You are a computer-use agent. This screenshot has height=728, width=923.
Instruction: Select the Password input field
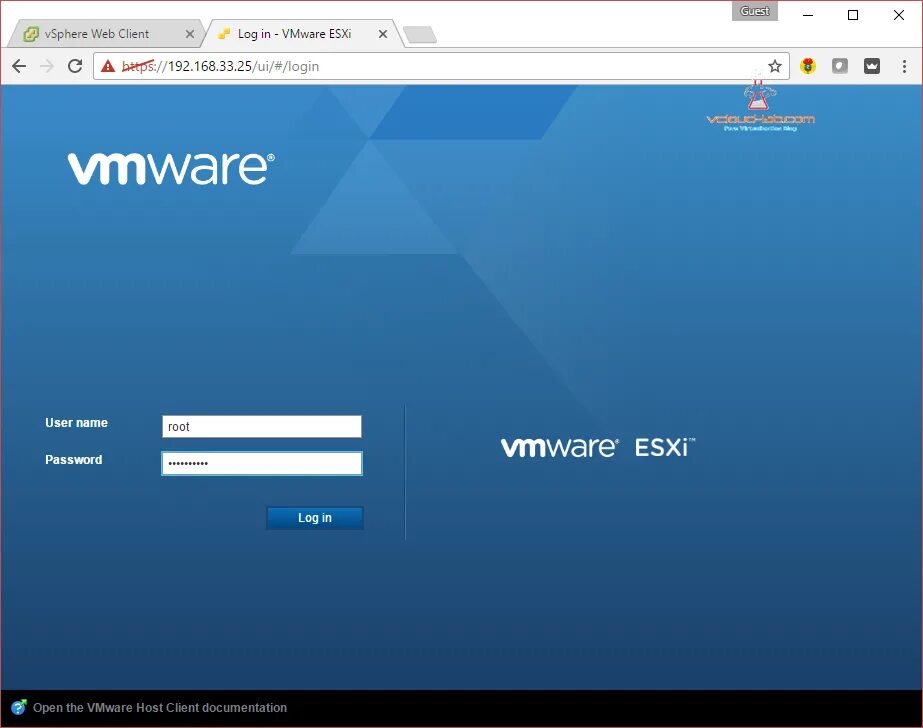(x=261, y=462)
